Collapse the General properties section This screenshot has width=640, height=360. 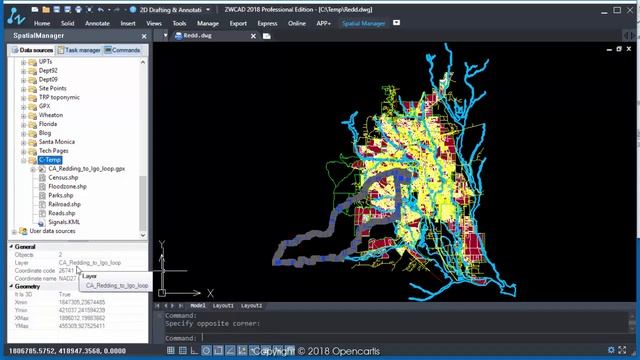(11, 247)
